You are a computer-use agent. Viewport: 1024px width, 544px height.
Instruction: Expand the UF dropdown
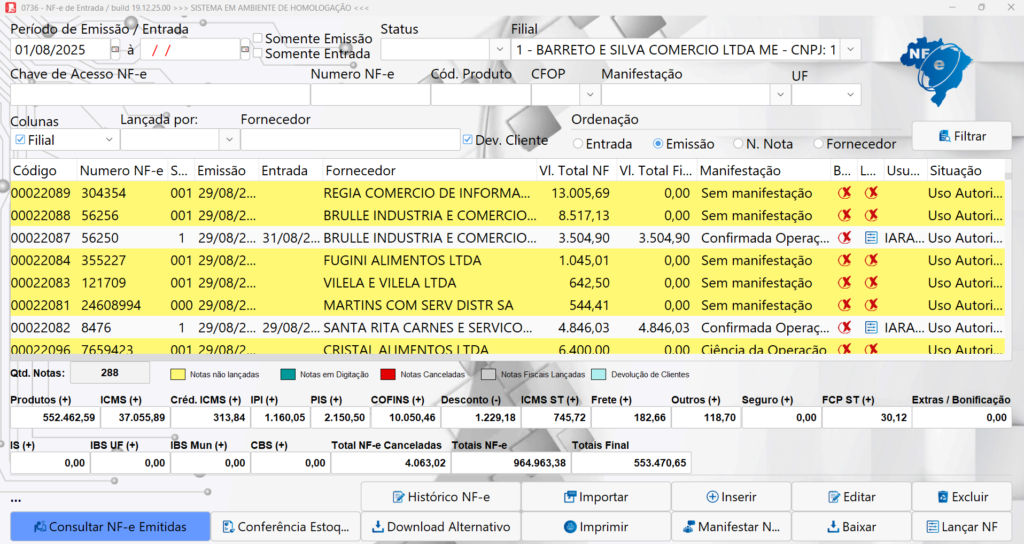[x=850, y=94]
